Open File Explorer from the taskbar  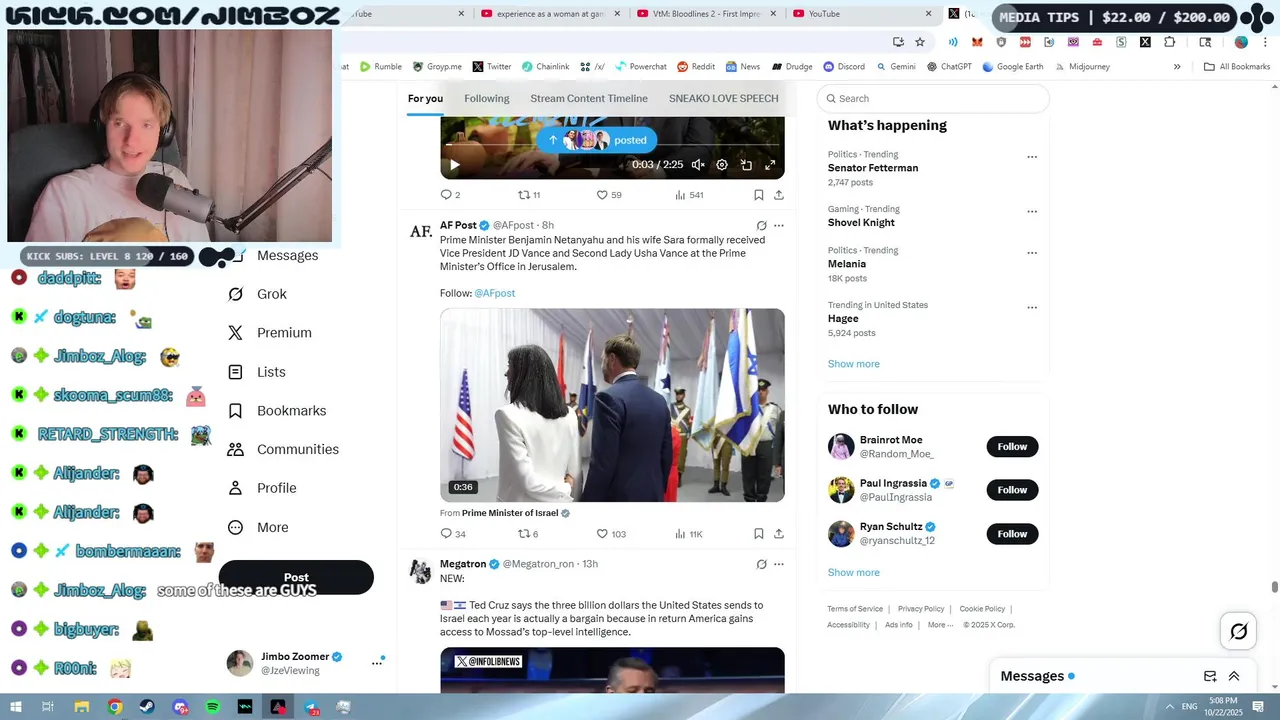(82, 707)
